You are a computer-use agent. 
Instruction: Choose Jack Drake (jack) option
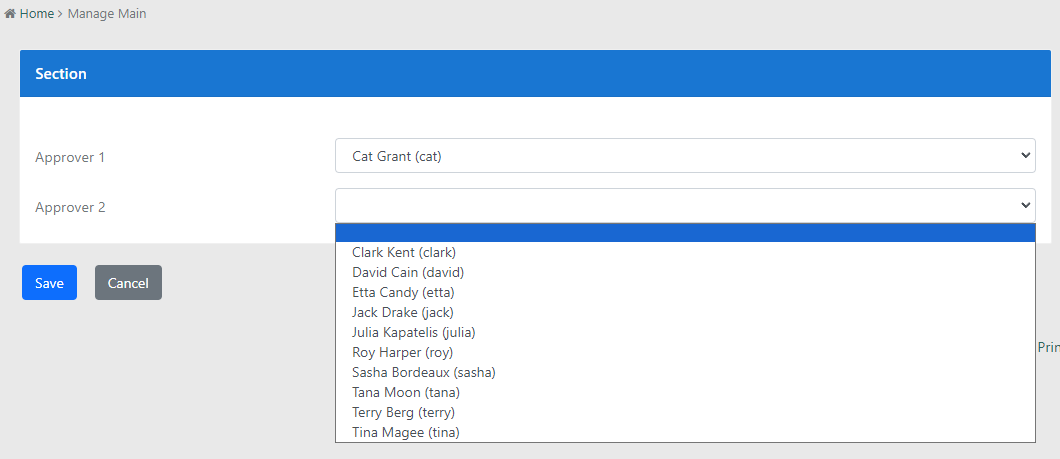pos(402,312)
